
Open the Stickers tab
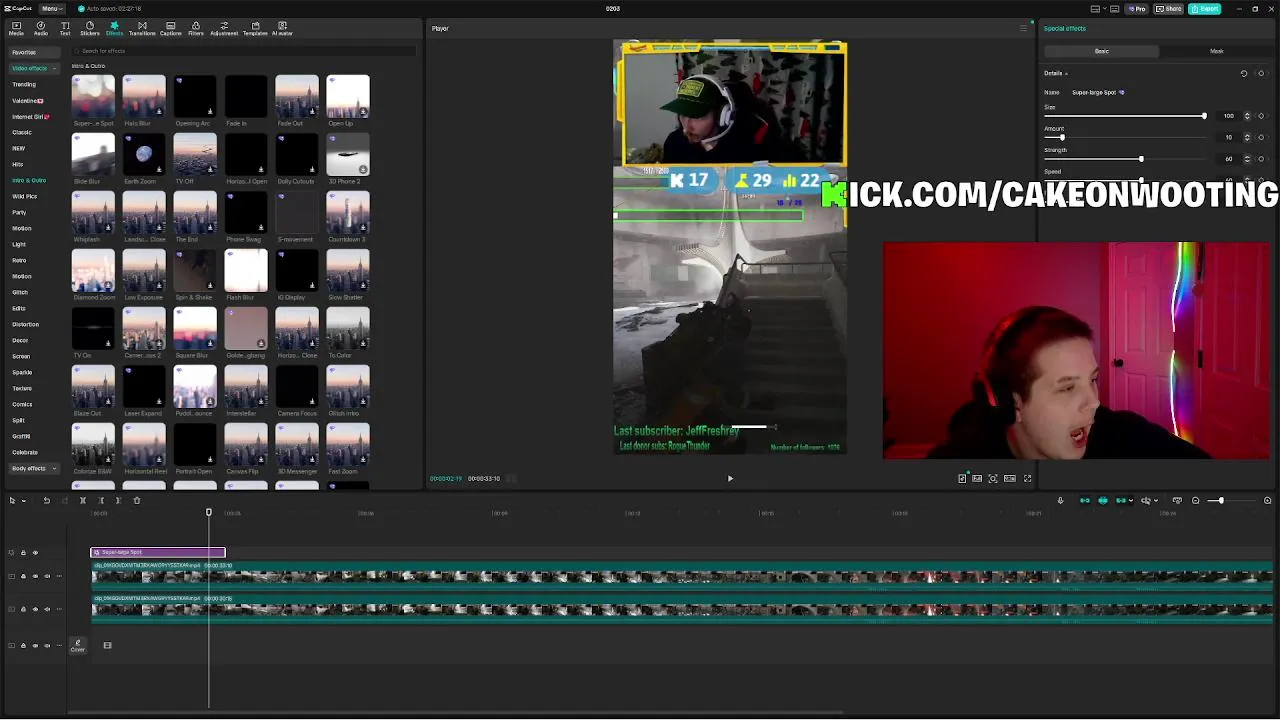coord(89,28)
